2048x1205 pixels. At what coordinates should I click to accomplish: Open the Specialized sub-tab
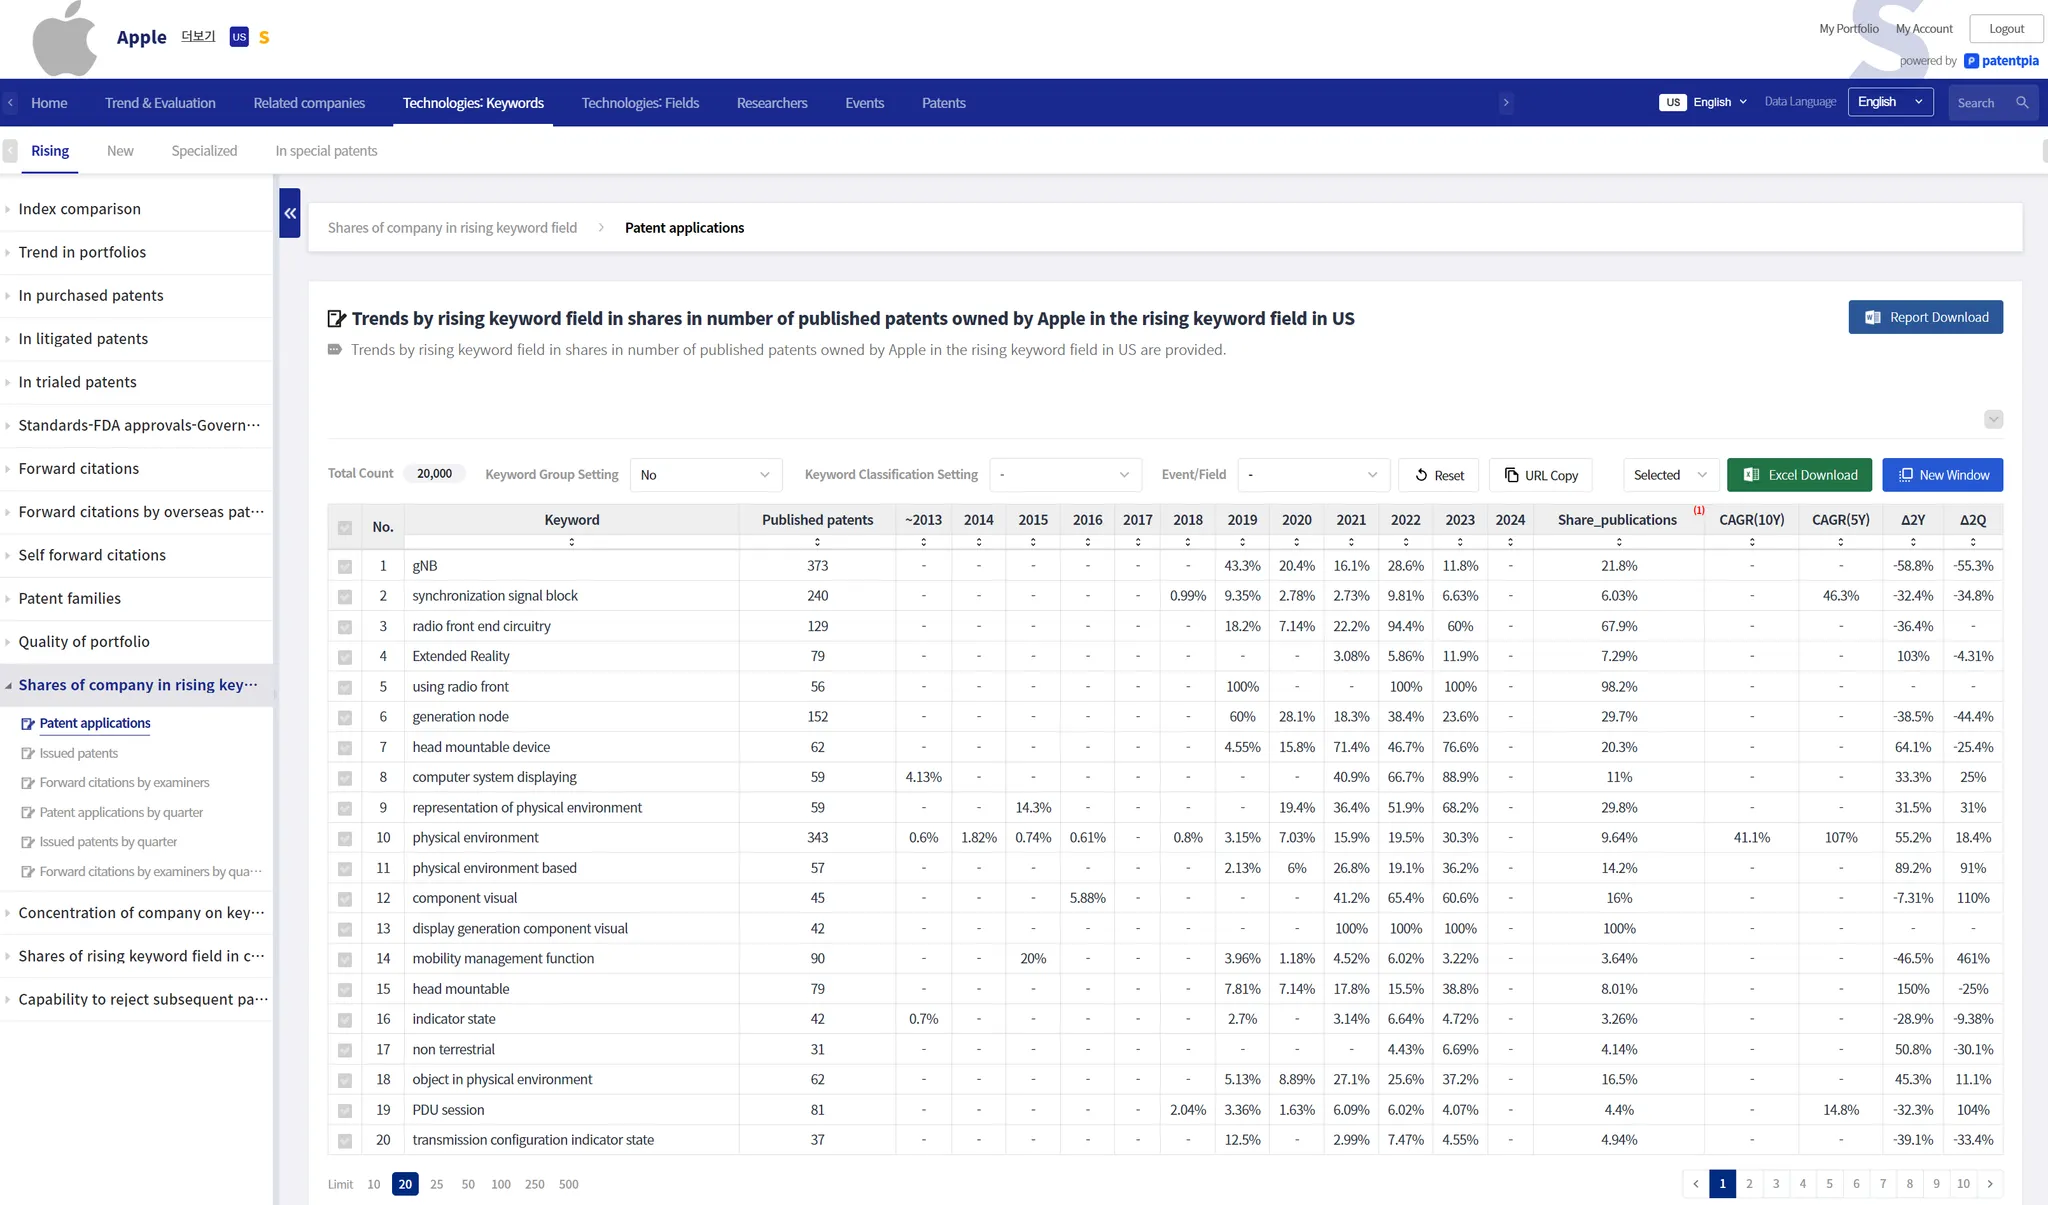point(204,151)
